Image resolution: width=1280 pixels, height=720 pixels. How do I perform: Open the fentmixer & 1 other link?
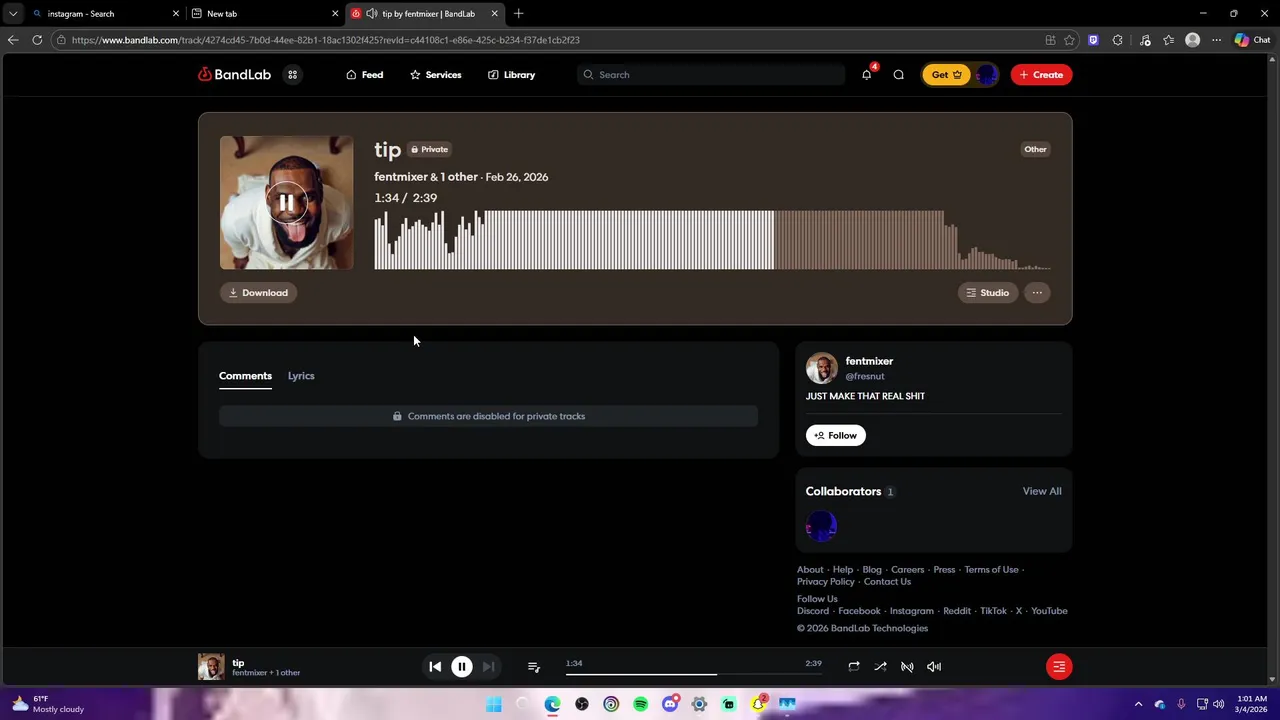426,177
